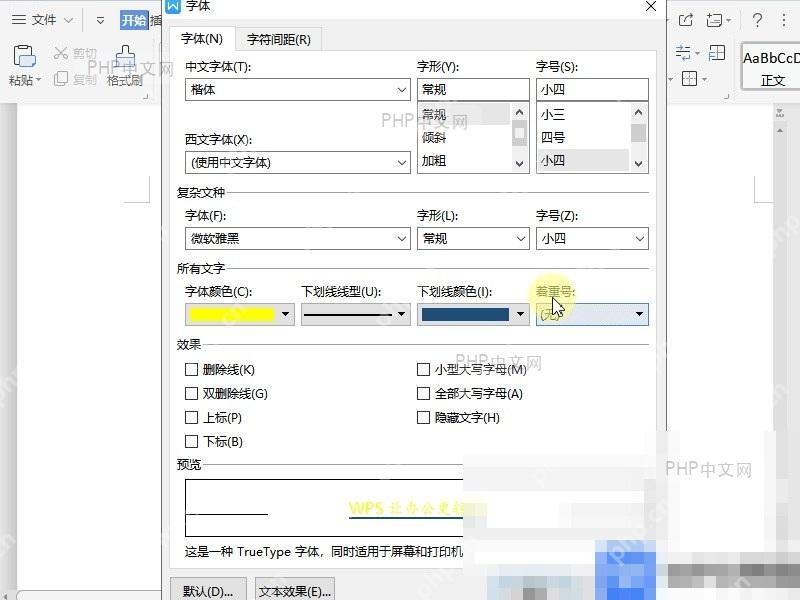Open complex script style (L) dropdown
The image size is (800, 600).
[473, 238]
